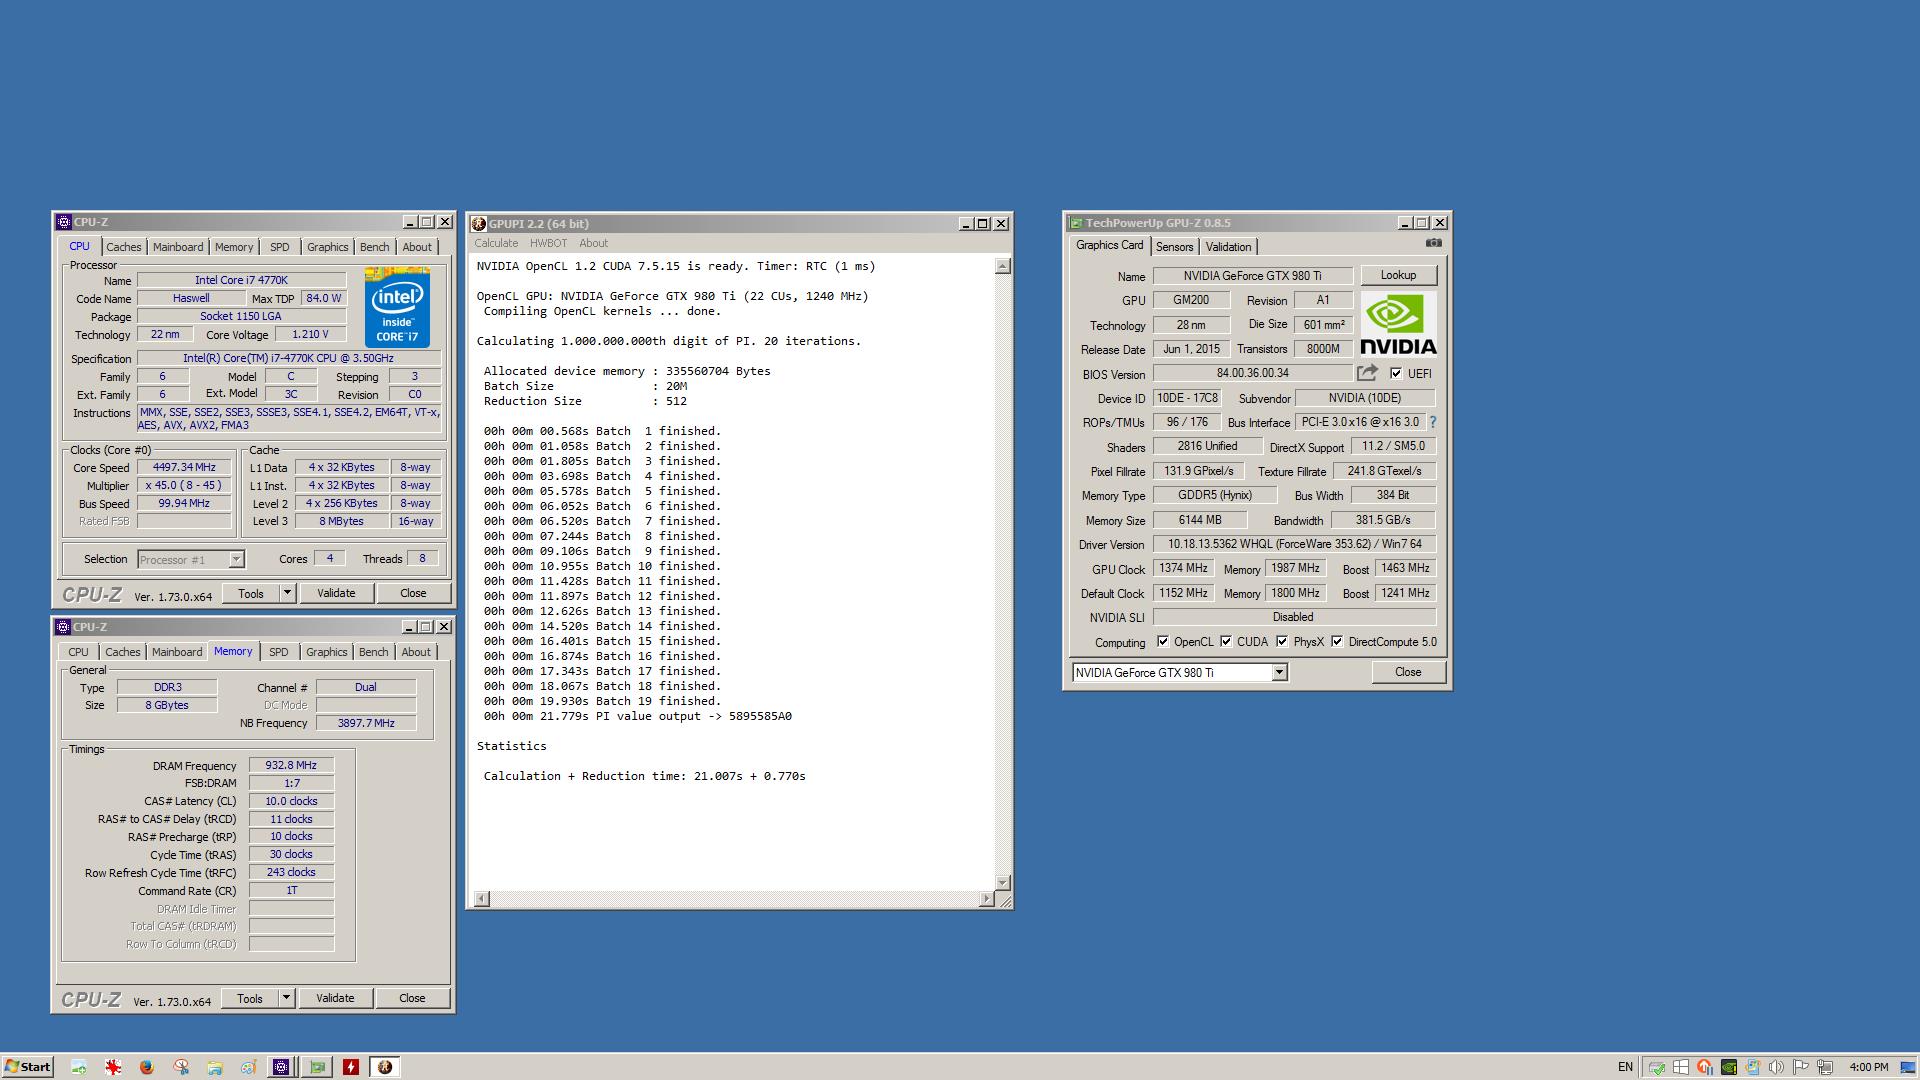The height and width of the screenshot is (1080, 1920).
Task: Click the BIOS Version field 84.00.36.00.34
Action: (1252, 373)
